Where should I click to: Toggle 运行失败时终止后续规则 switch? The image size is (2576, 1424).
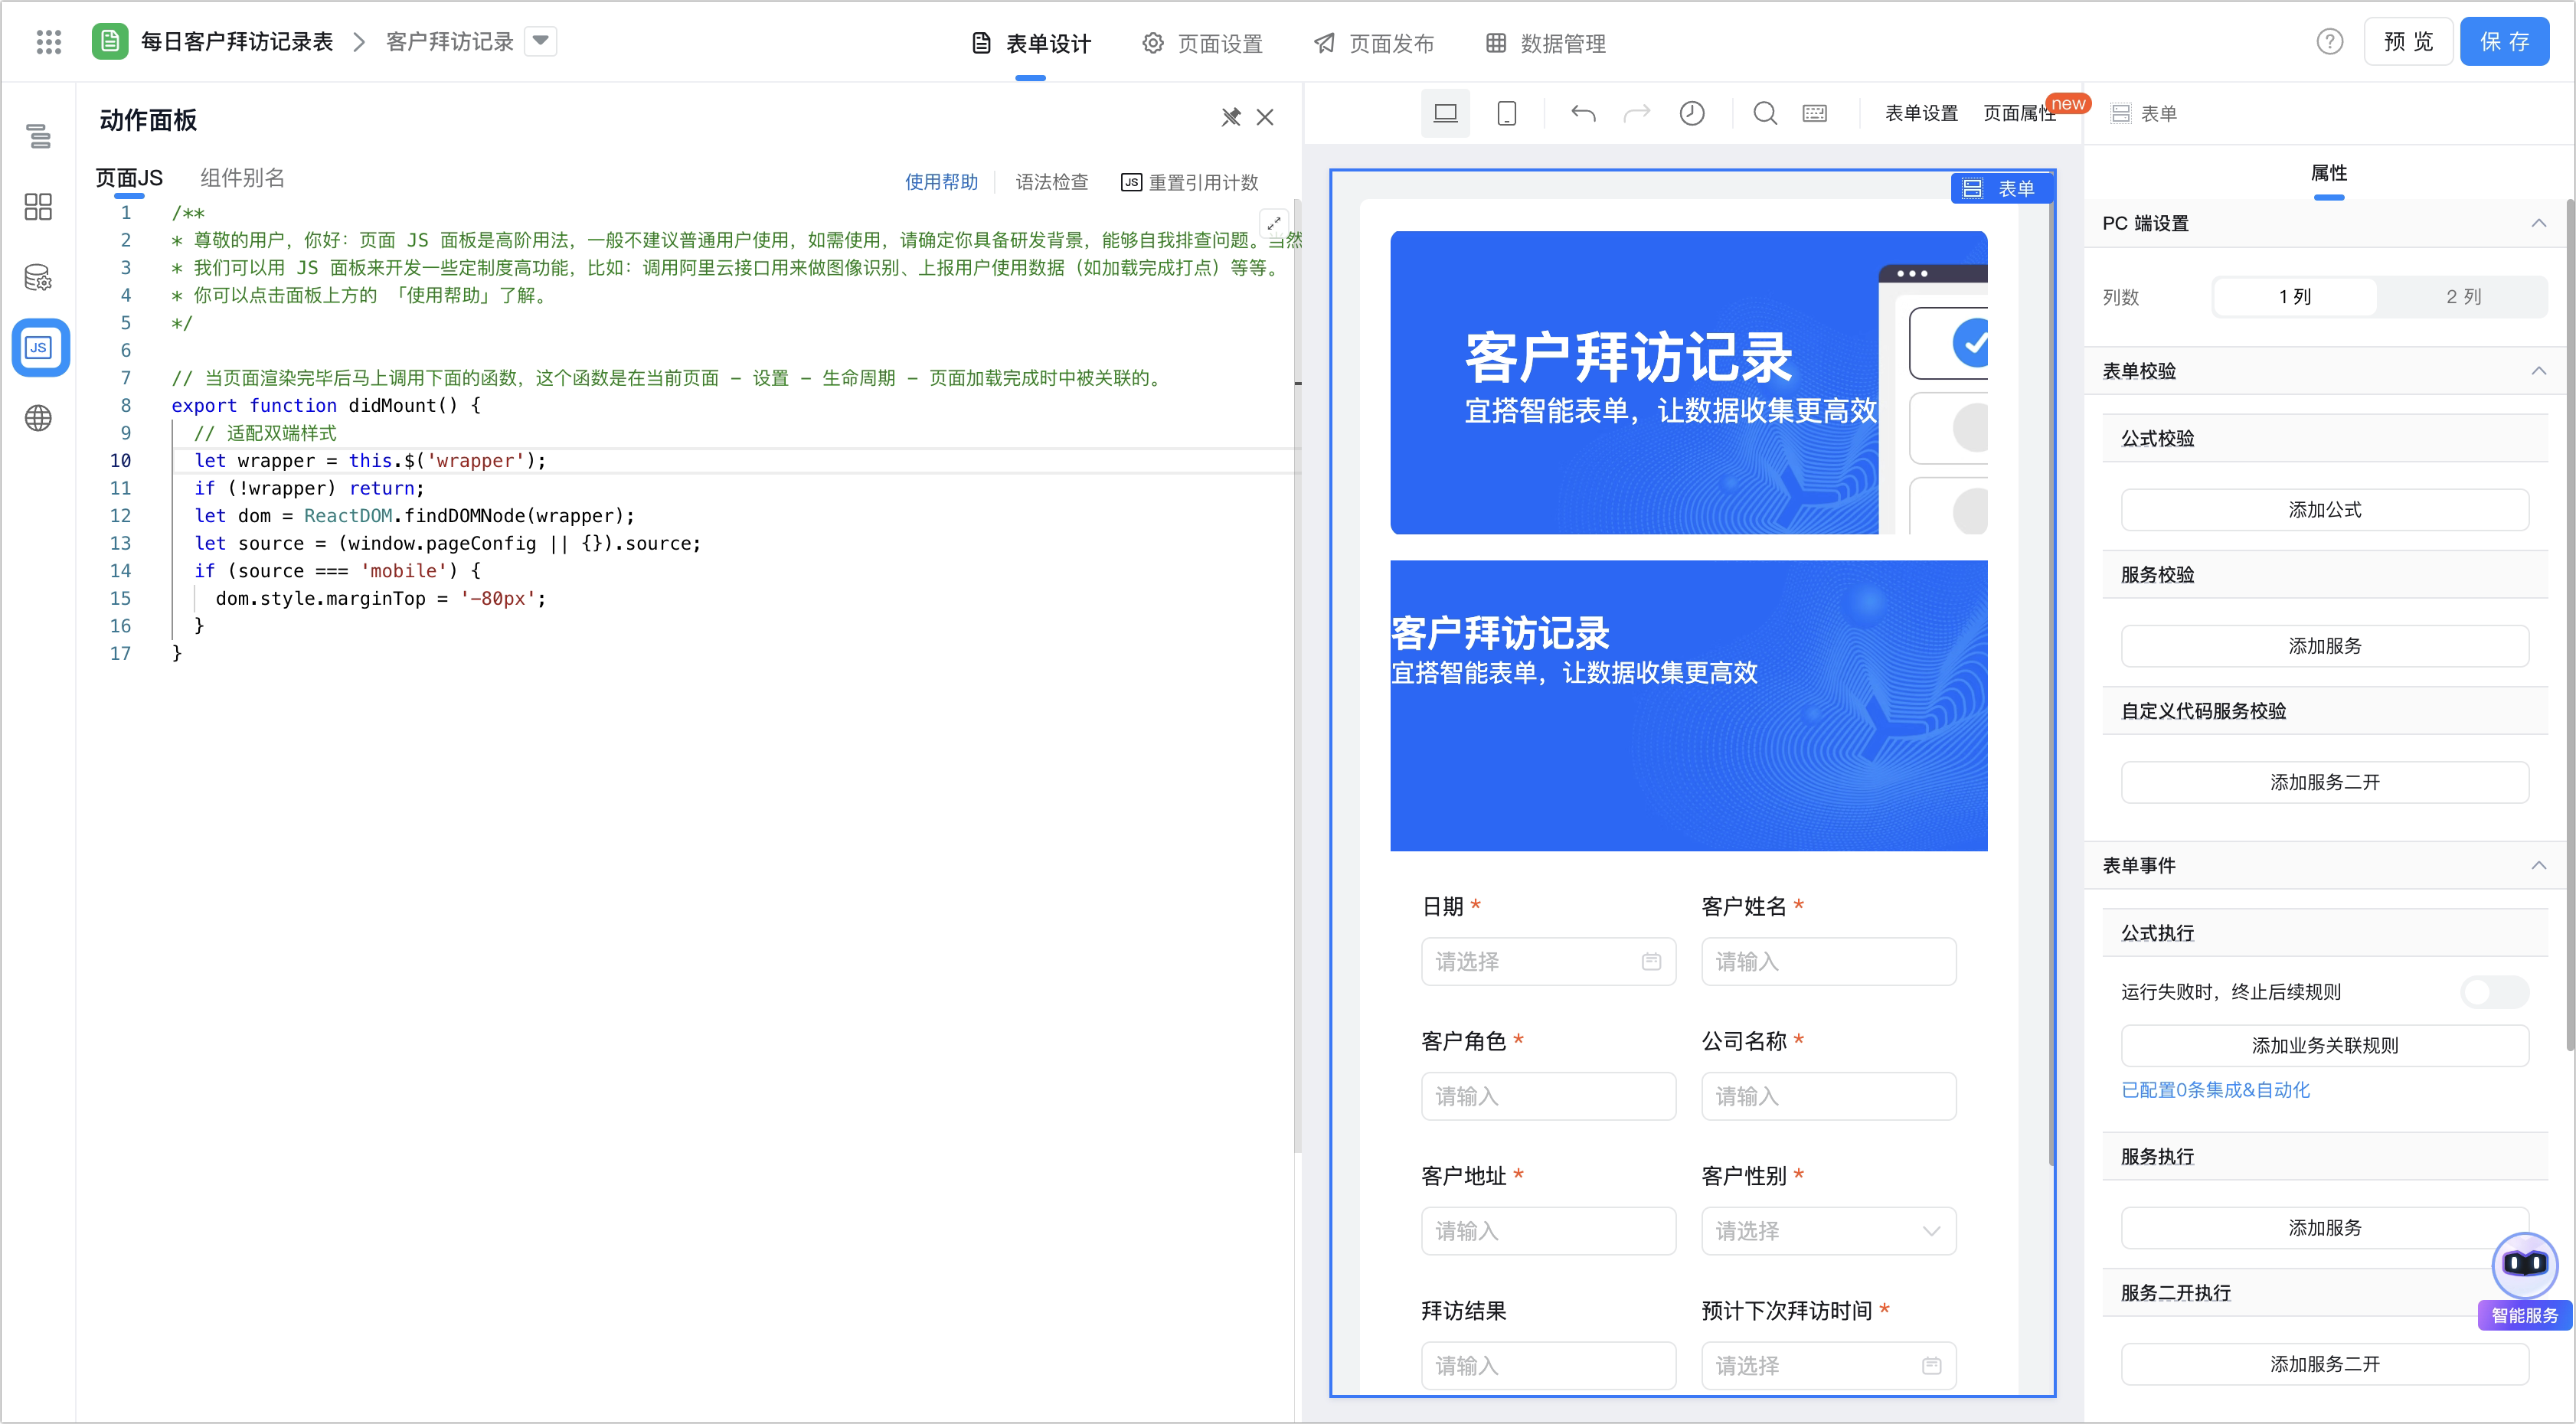[x=2494, y=991]
